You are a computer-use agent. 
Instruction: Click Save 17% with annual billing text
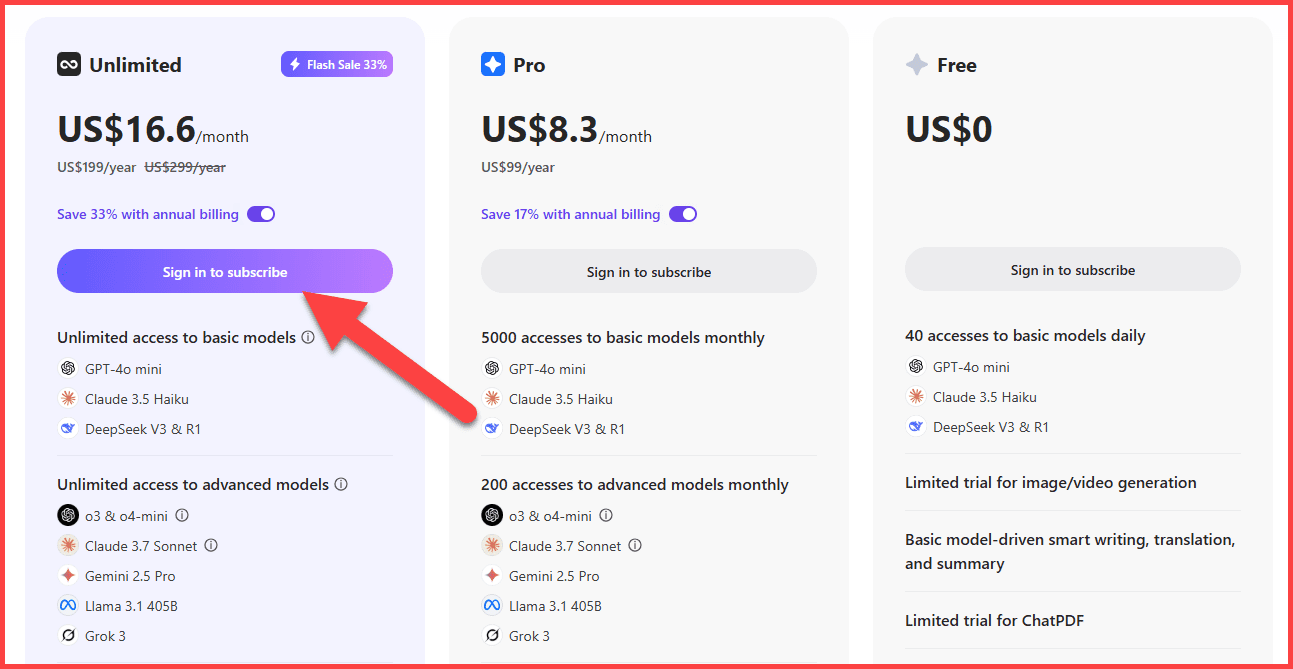[570, 214]
